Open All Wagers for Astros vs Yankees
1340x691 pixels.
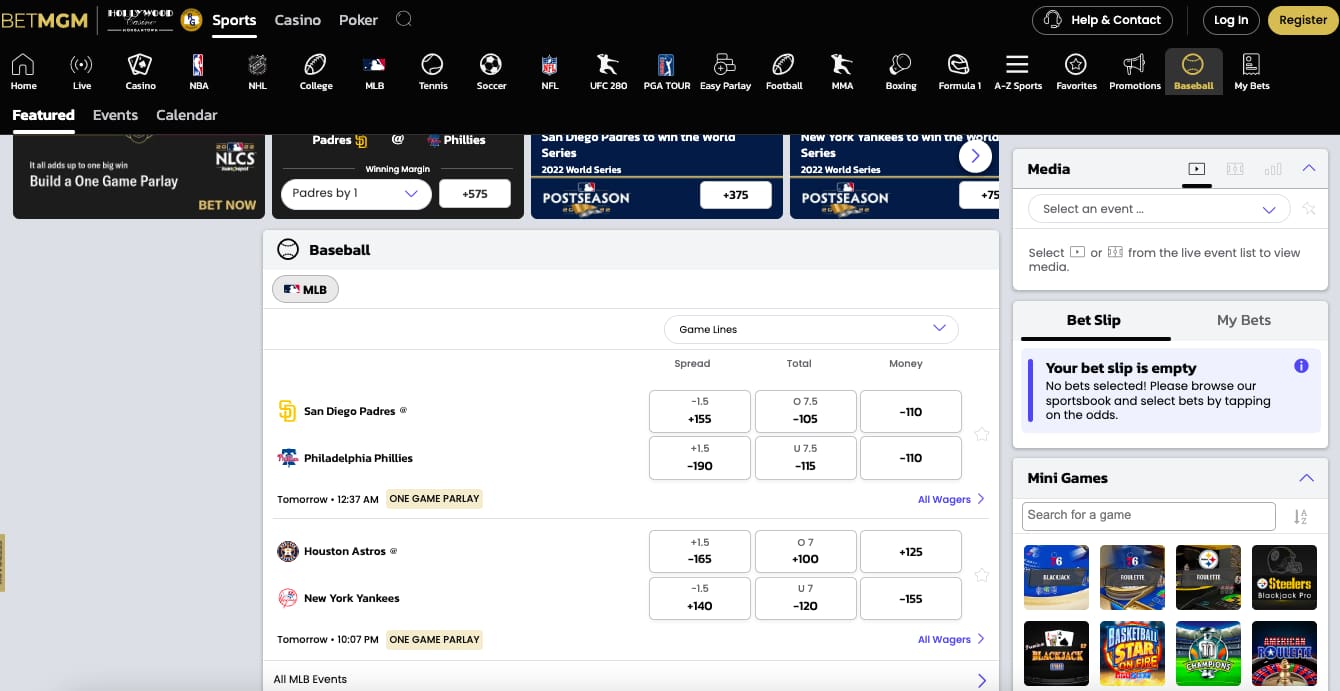951,639
